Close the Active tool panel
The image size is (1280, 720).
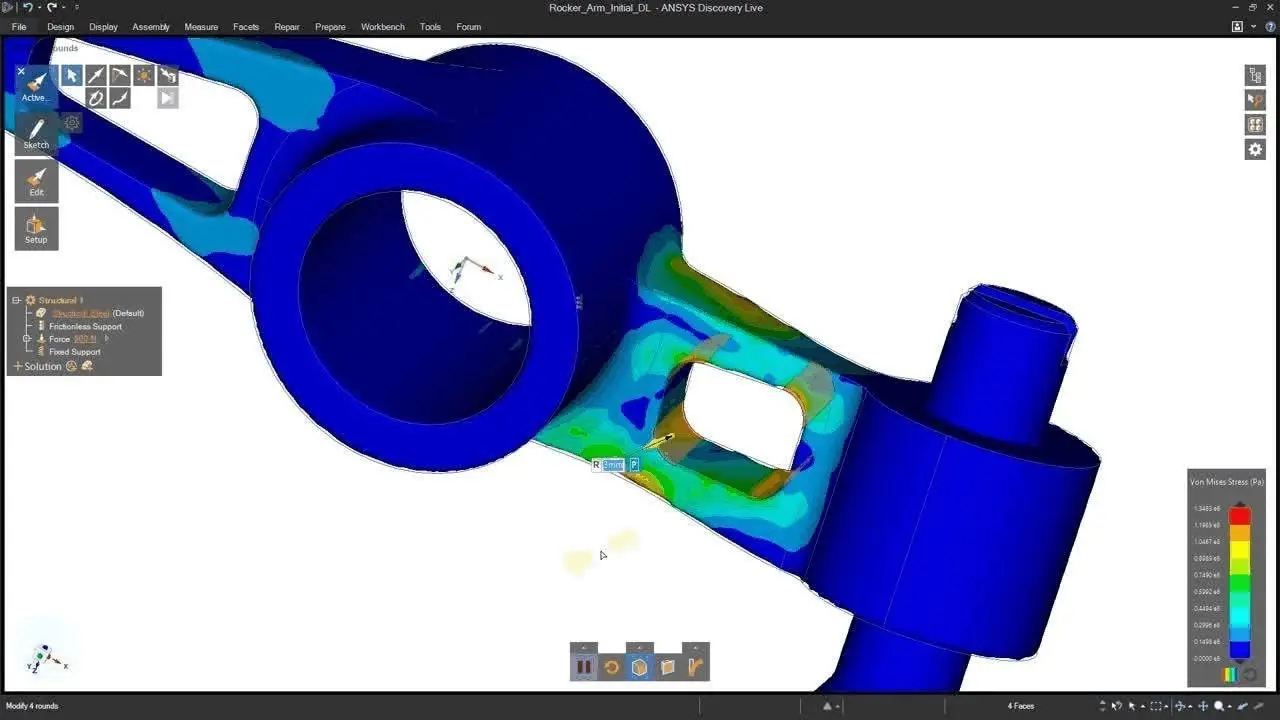tap(21, 72)
